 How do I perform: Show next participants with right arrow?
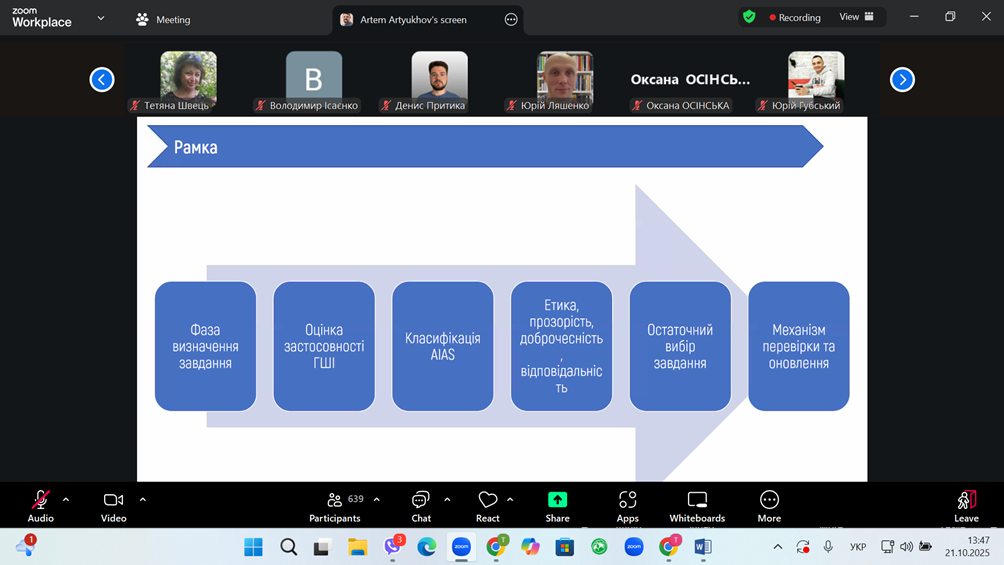pos(902,80)
